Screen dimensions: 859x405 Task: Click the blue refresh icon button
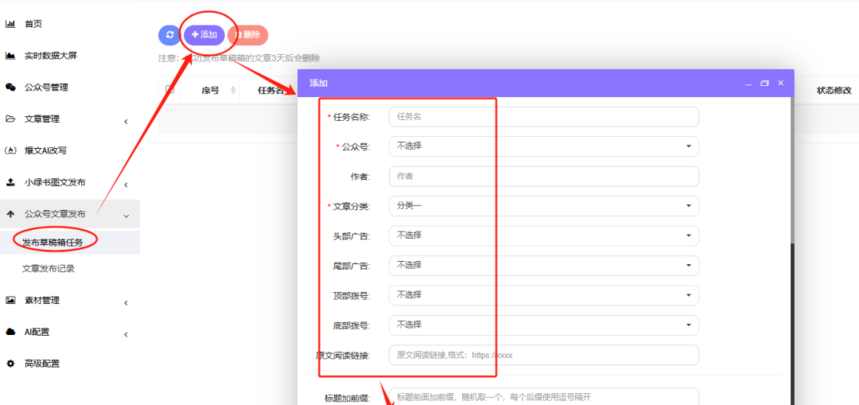(x=169, y=35)
